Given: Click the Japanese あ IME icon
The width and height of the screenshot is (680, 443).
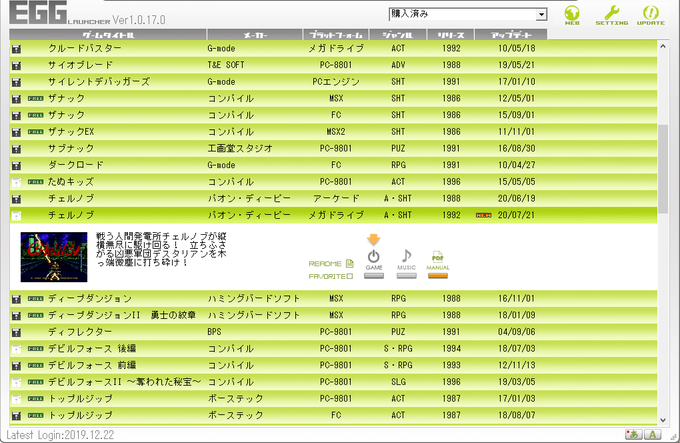Looking at the screenshot, I should [634, 434].
